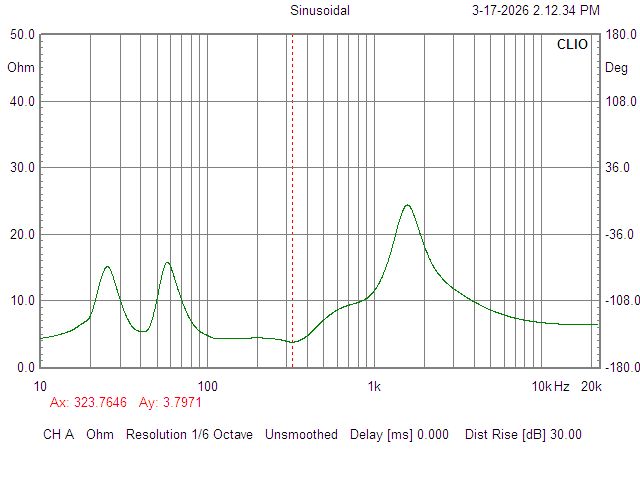Click the tallest impedance peak near 1.5k

407,205
